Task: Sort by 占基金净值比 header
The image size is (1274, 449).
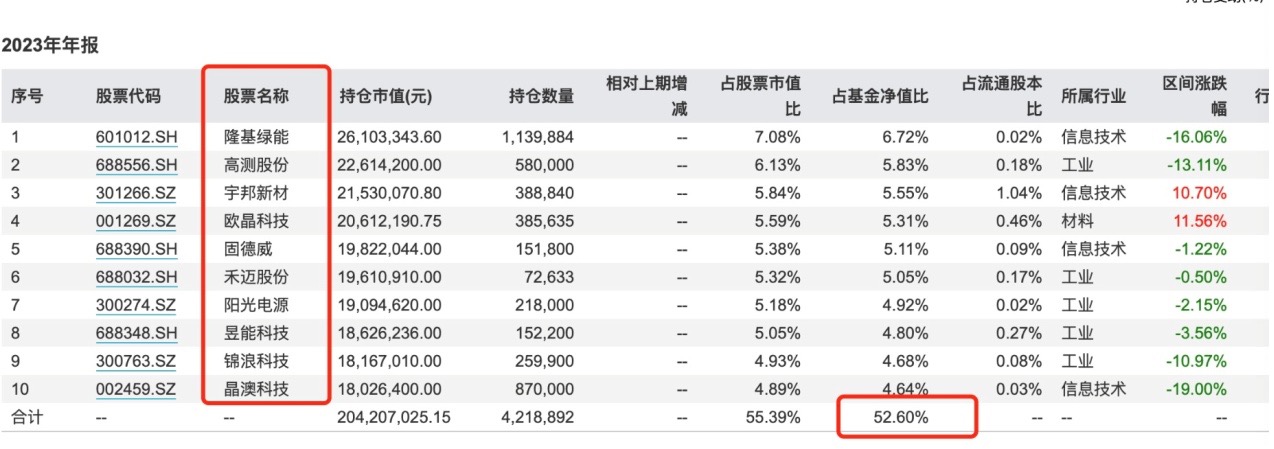Action: 880,96
